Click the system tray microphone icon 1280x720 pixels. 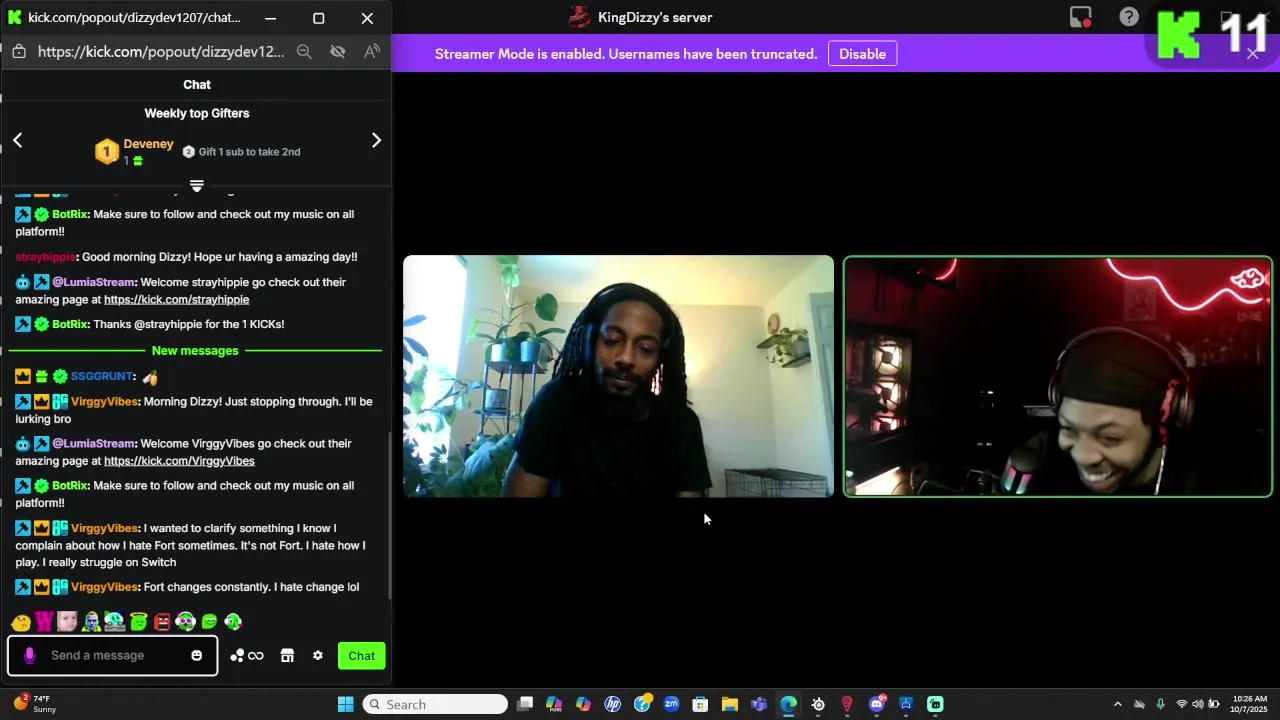pos(1160,704)
